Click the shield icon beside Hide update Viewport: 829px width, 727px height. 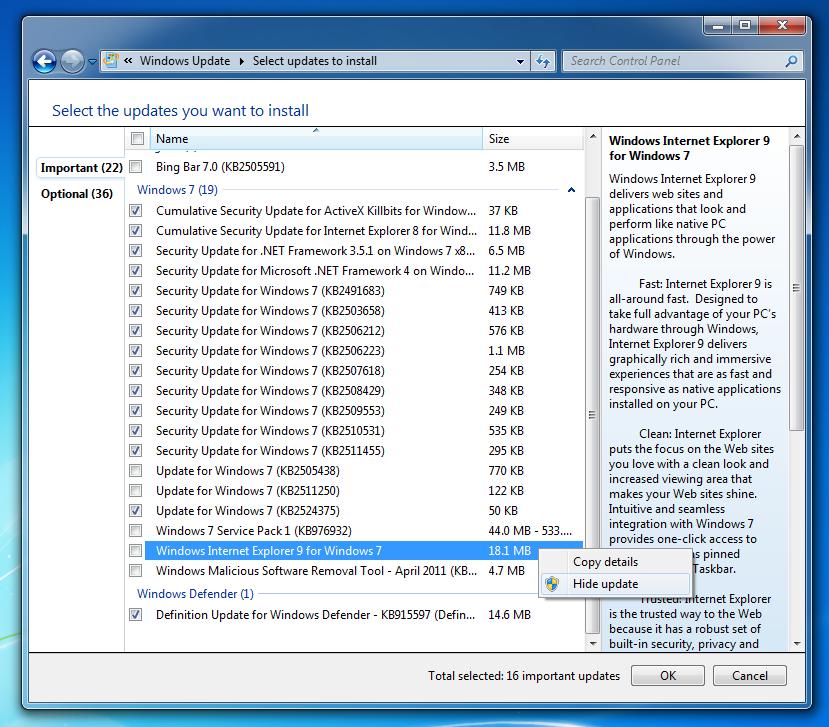(x=552, y=584)
